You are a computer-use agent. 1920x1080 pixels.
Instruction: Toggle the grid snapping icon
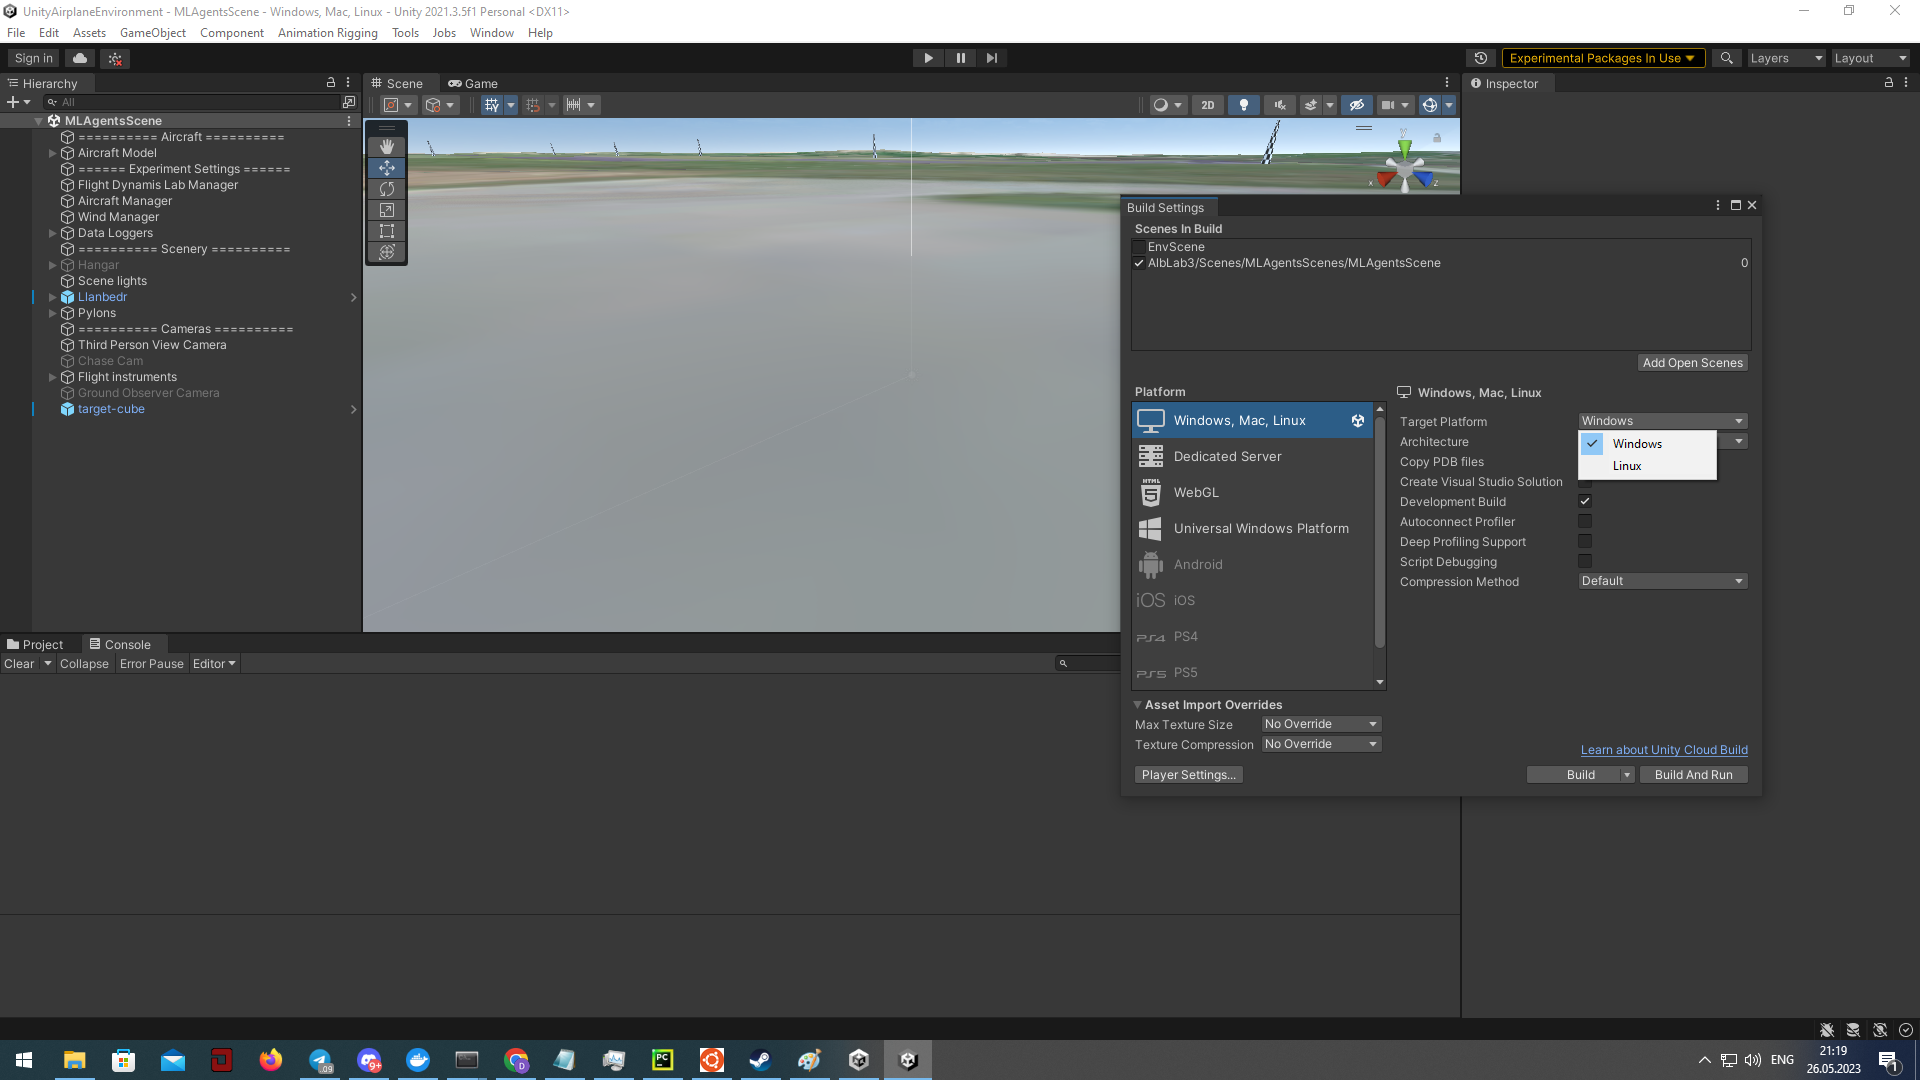(x=533, y=105)
